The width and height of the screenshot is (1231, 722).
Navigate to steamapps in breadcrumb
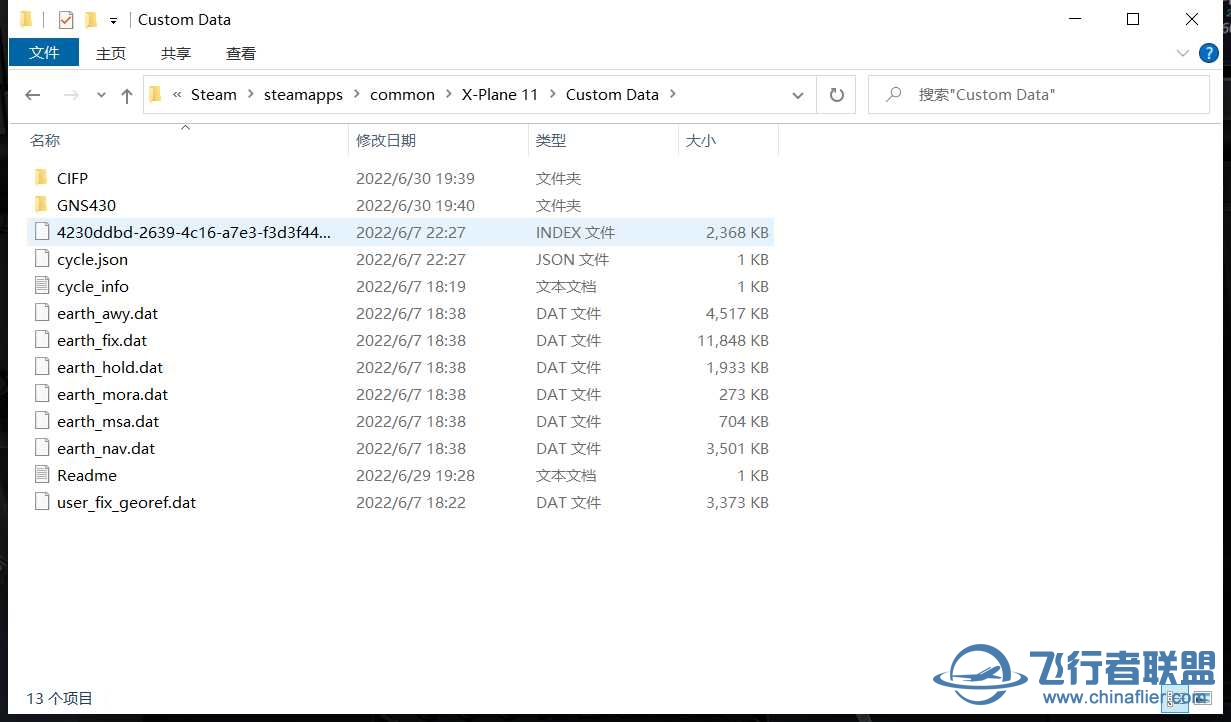(x=303, y=94)
